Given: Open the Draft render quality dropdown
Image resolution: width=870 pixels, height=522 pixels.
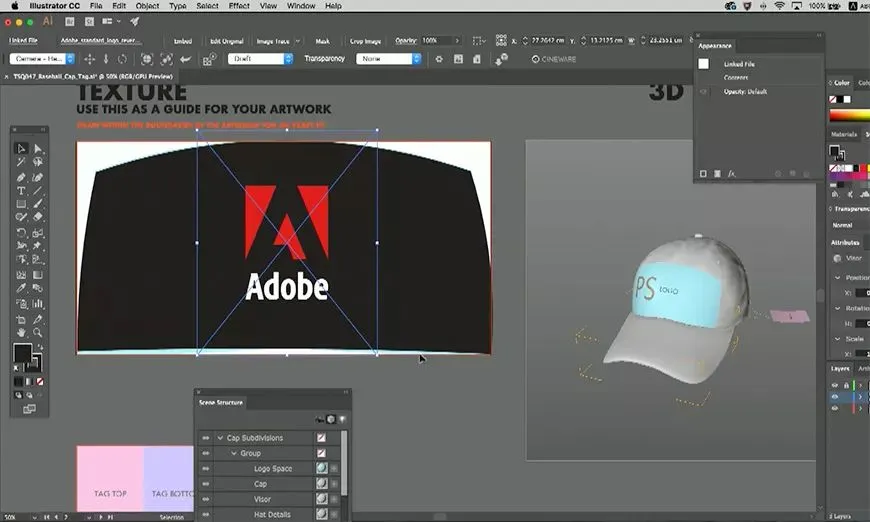Looking at the screenshot, I should pos(260,59).
